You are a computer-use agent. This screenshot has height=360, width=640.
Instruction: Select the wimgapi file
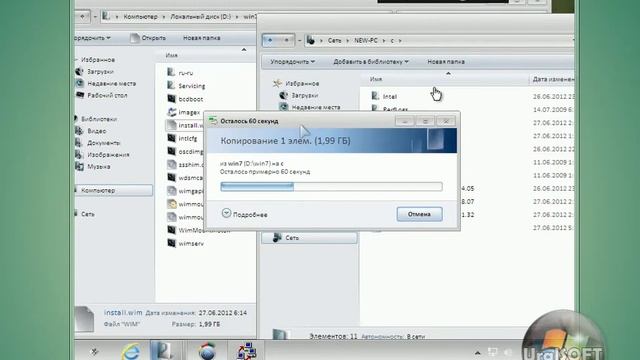(185, 191)
